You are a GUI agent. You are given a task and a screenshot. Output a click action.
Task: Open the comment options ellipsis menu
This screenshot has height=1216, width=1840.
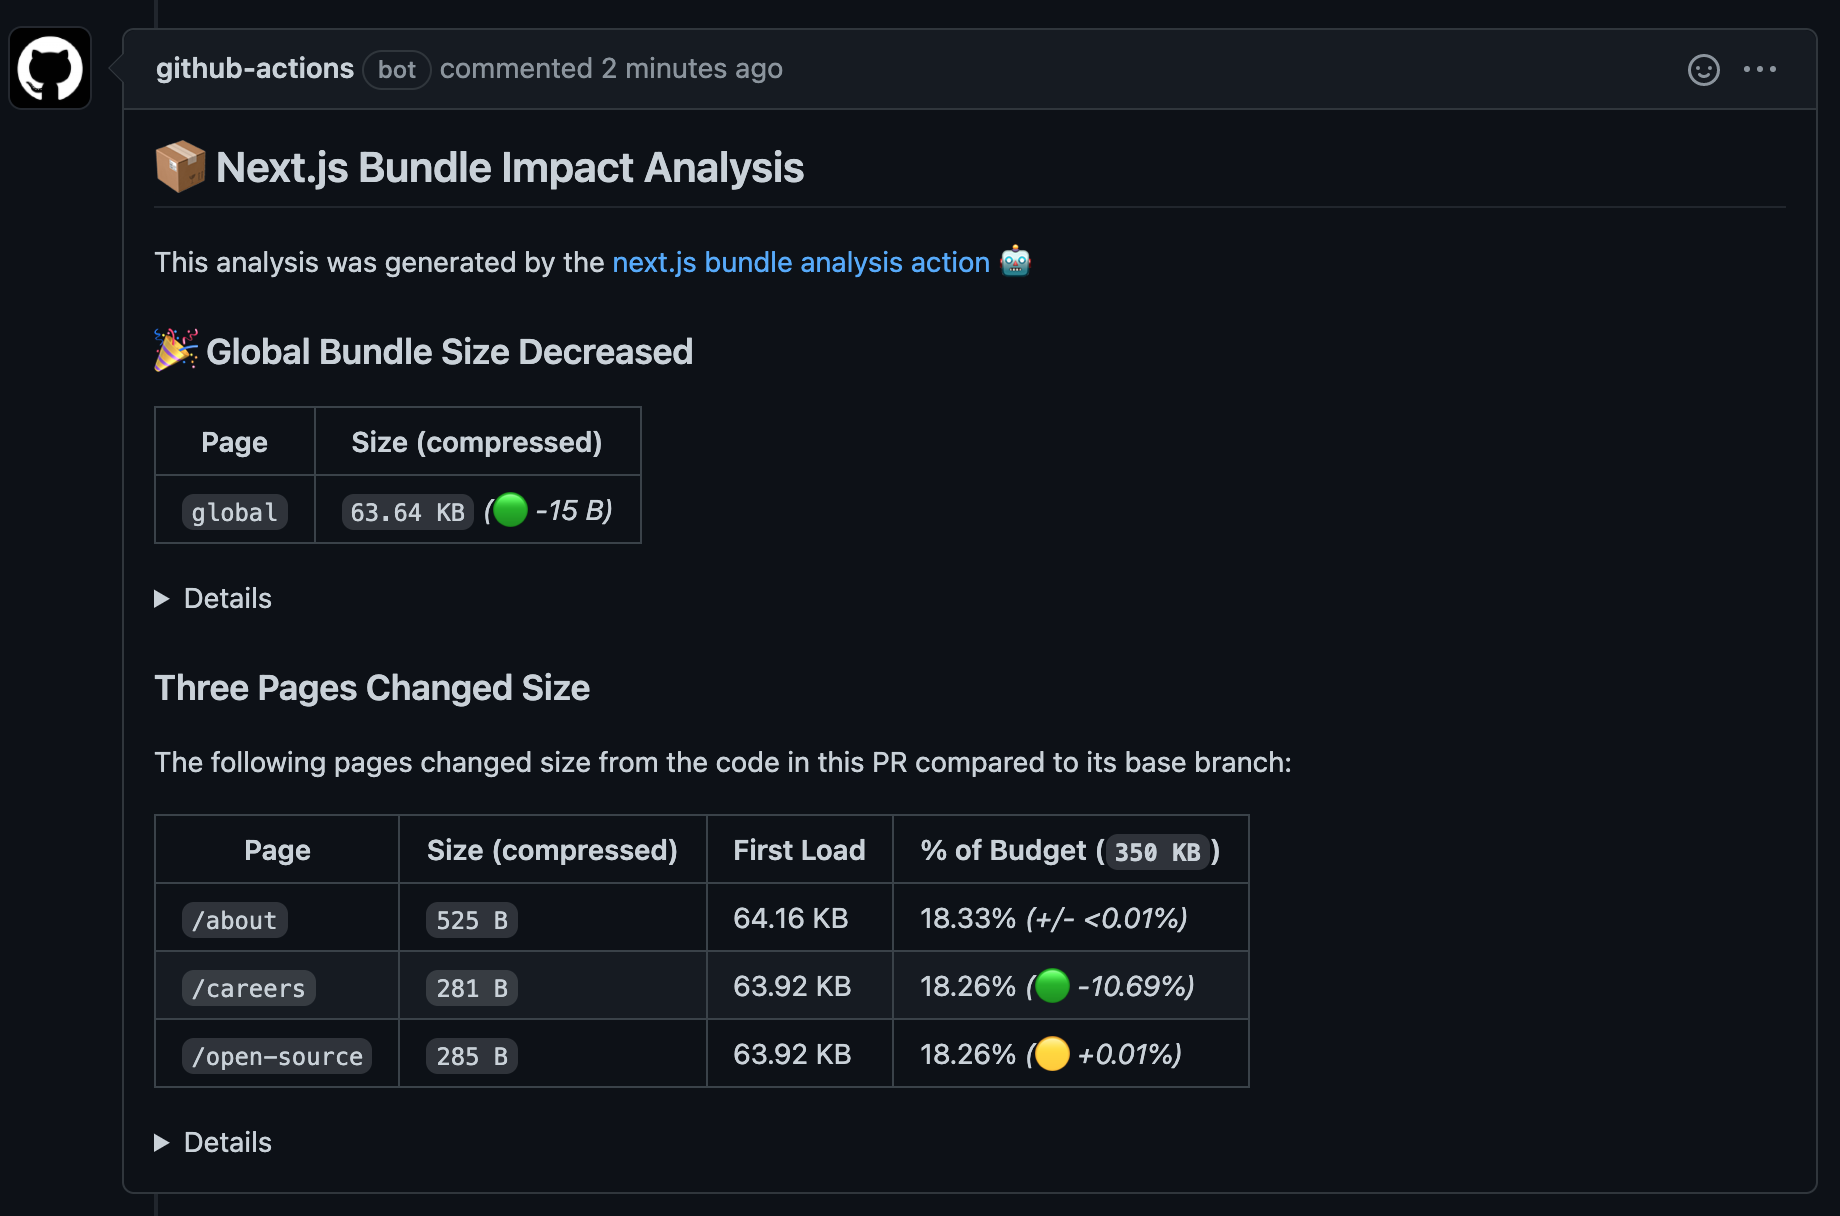tap(1760, 69)
